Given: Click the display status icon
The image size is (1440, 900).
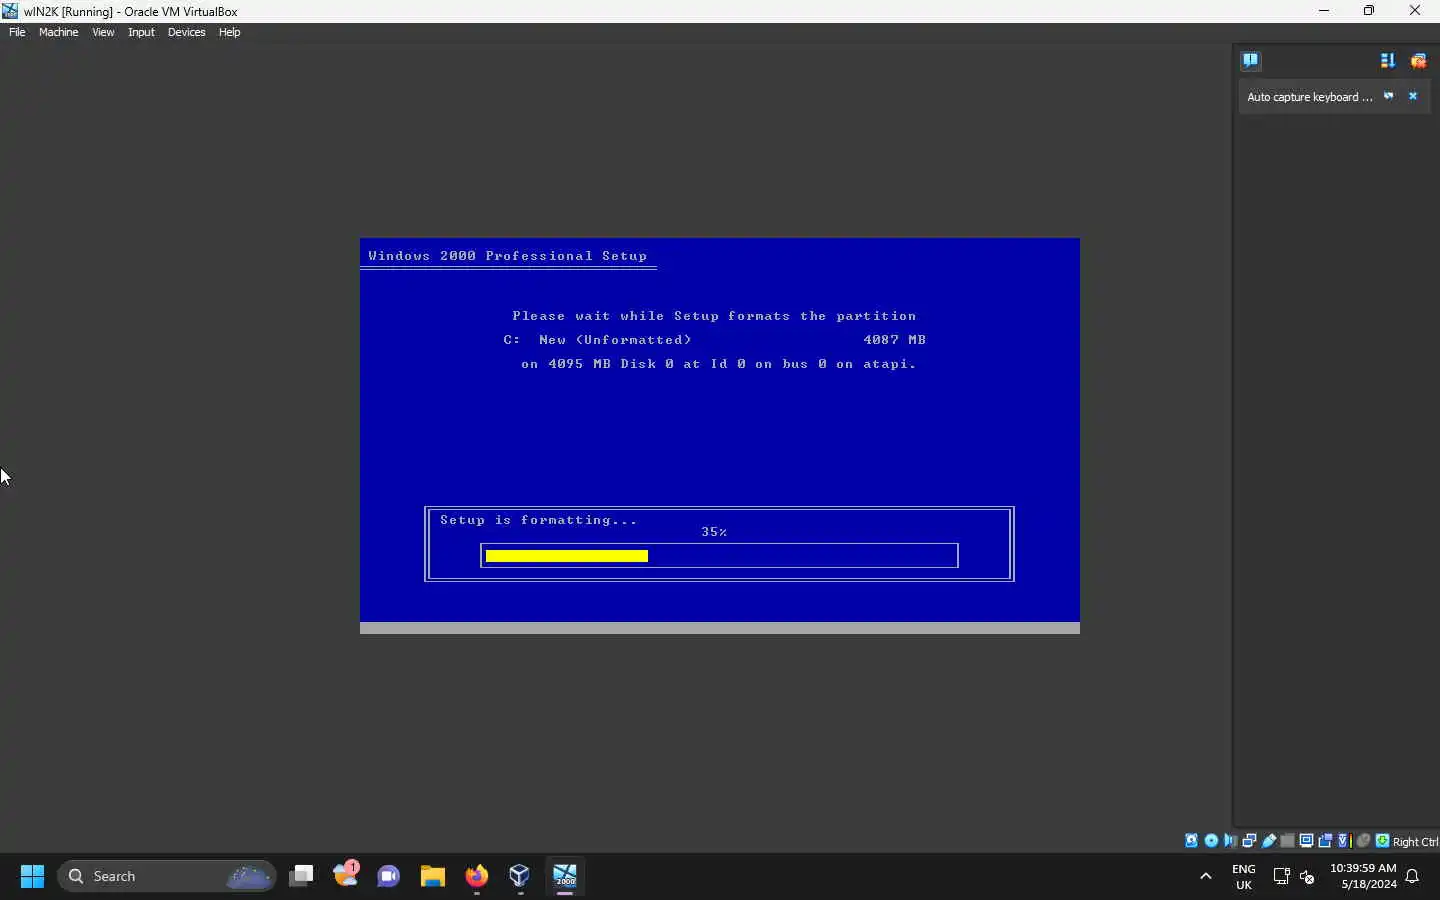Looking at the screenshot, I should click(x=1306, y=841).
